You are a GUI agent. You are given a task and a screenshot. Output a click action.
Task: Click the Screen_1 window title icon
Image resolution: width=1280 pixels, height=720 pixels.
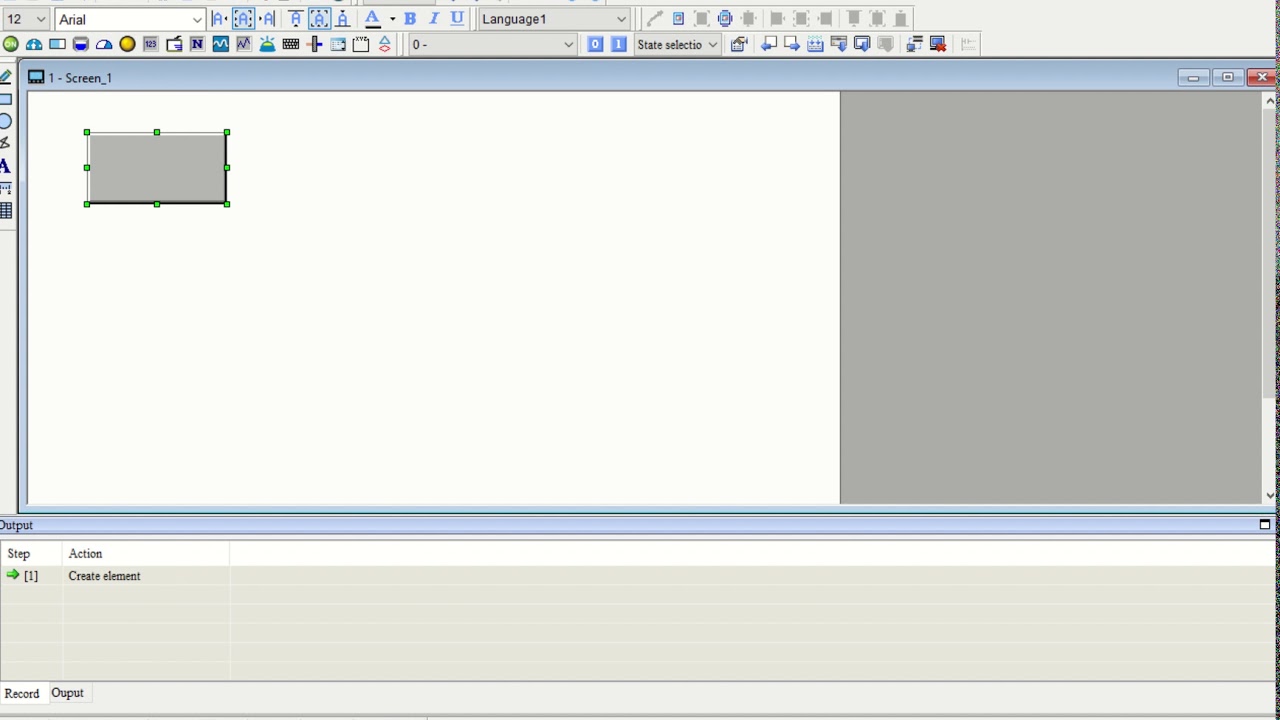[36, 77]
